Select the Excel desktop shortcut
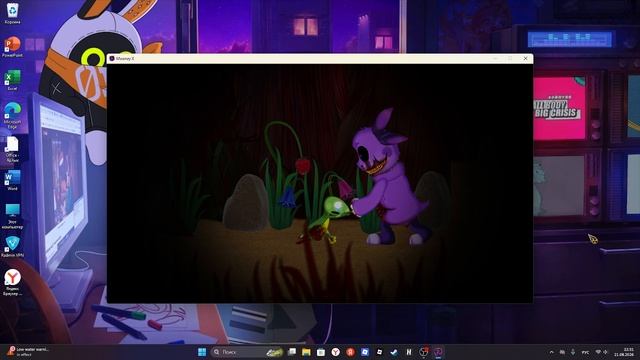The width and height of the screenshot is (640, 360). tap(12, 80)
